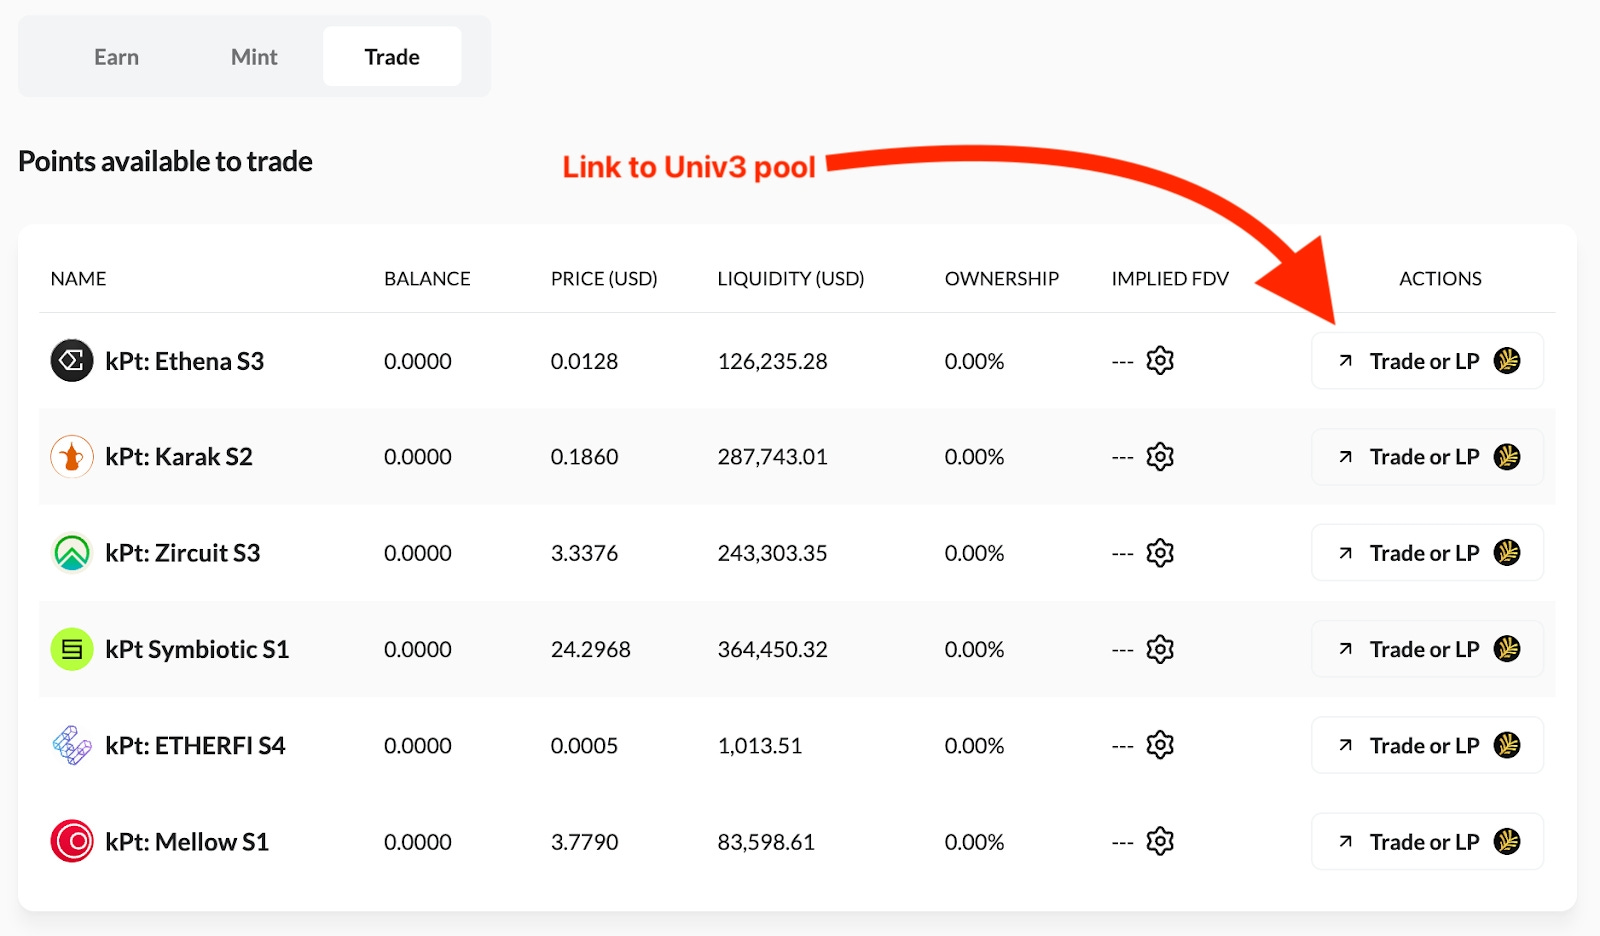
Task: Click the gold leaf icon in Ethena S3's Trade or LP button
Action: [x=1507, y=360]
